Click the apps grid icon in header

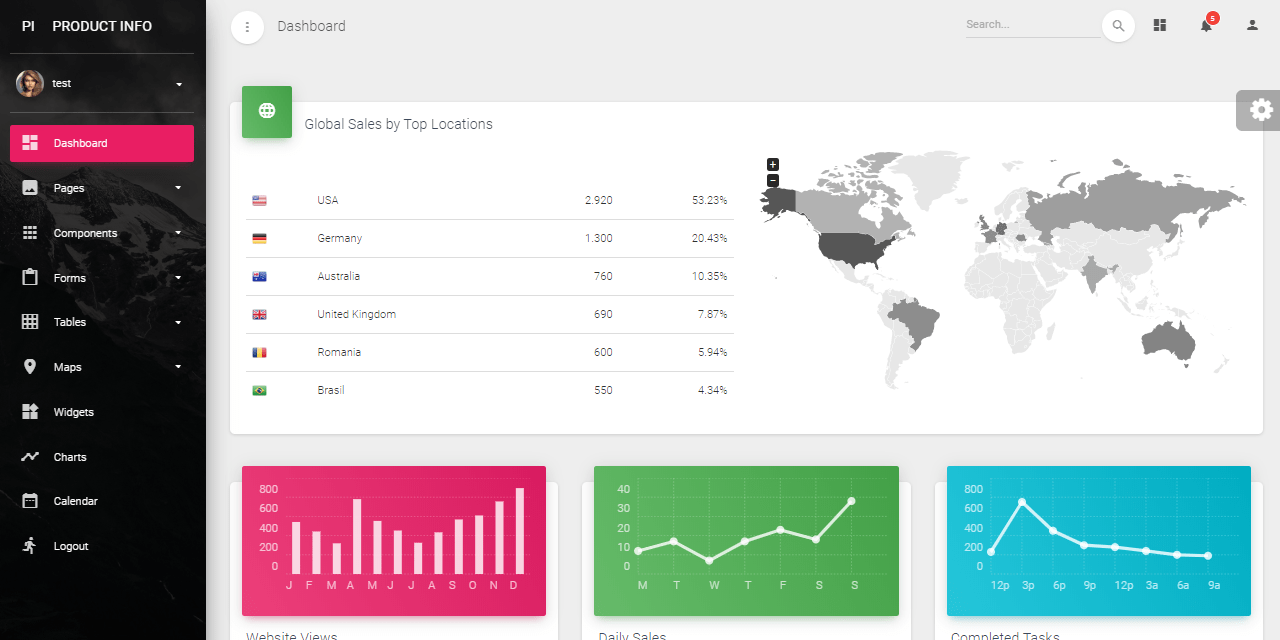click(x=1159, y=24)
